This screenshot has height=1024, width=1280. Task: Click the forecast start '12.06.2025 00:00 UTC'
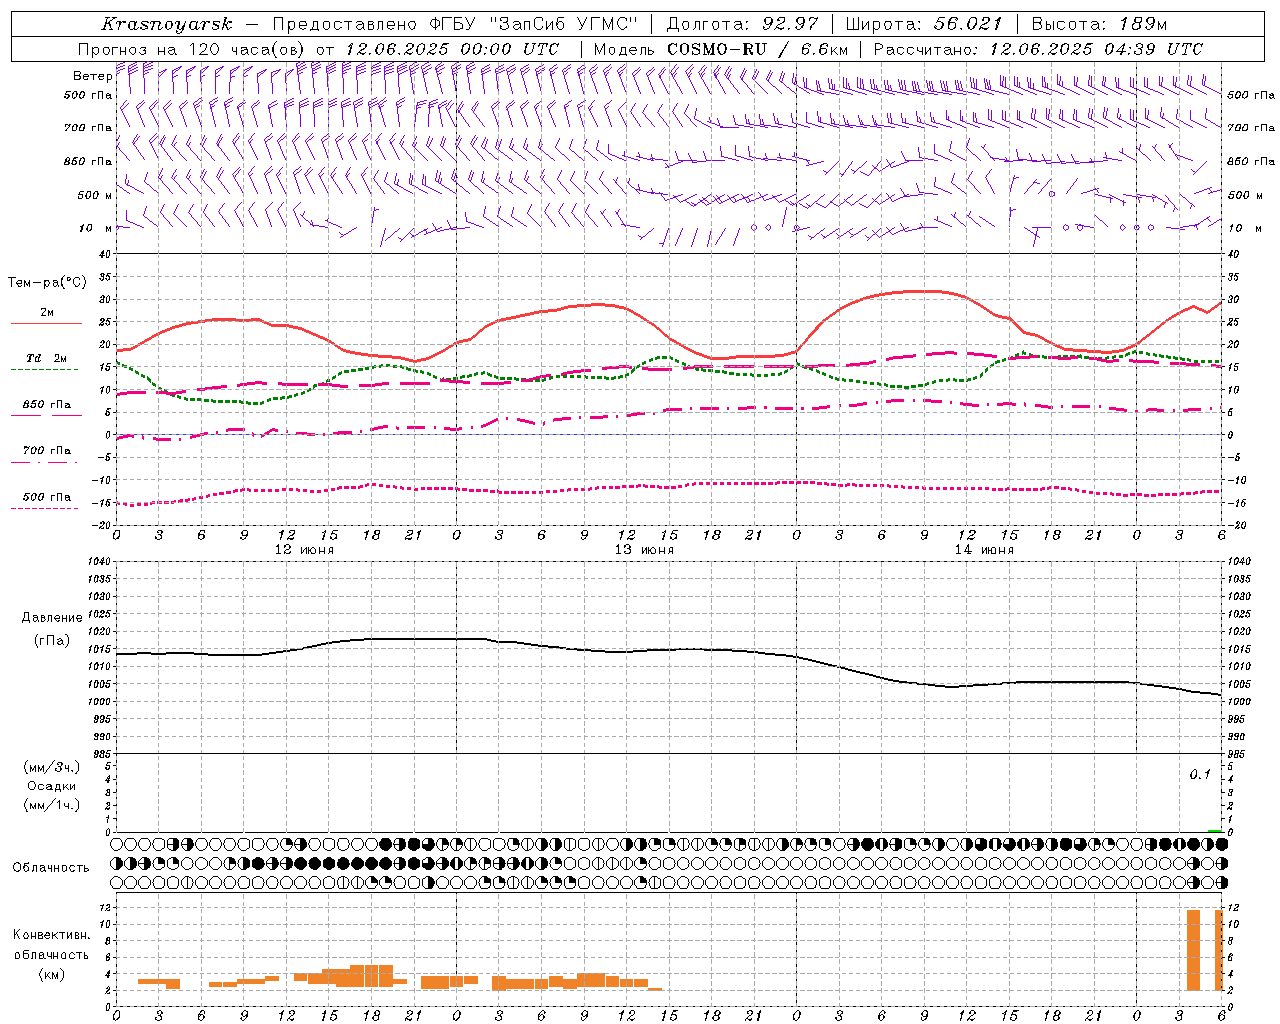452,49
